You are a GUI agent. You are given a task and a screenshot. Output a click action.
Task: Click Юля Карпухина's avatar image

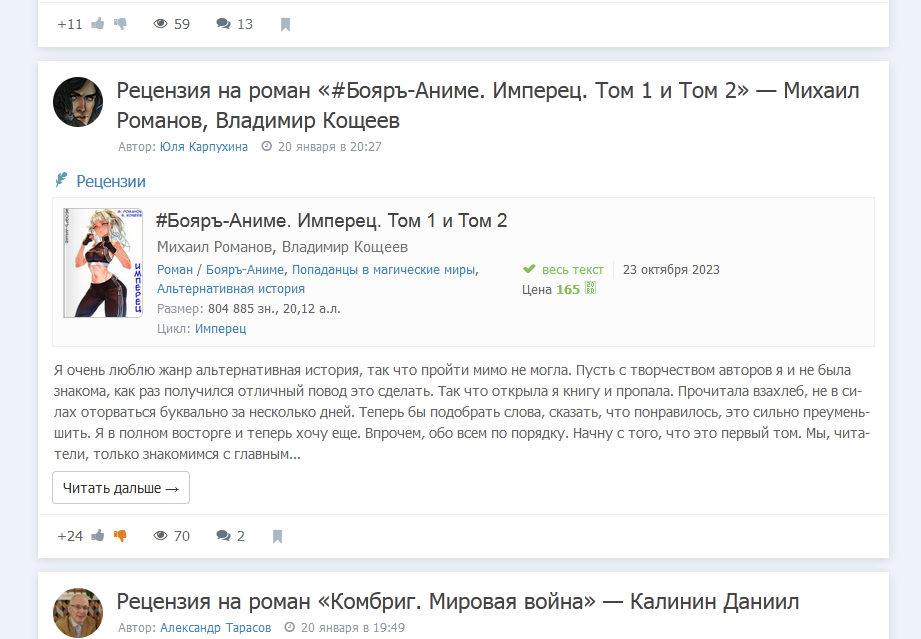[78, 102]
